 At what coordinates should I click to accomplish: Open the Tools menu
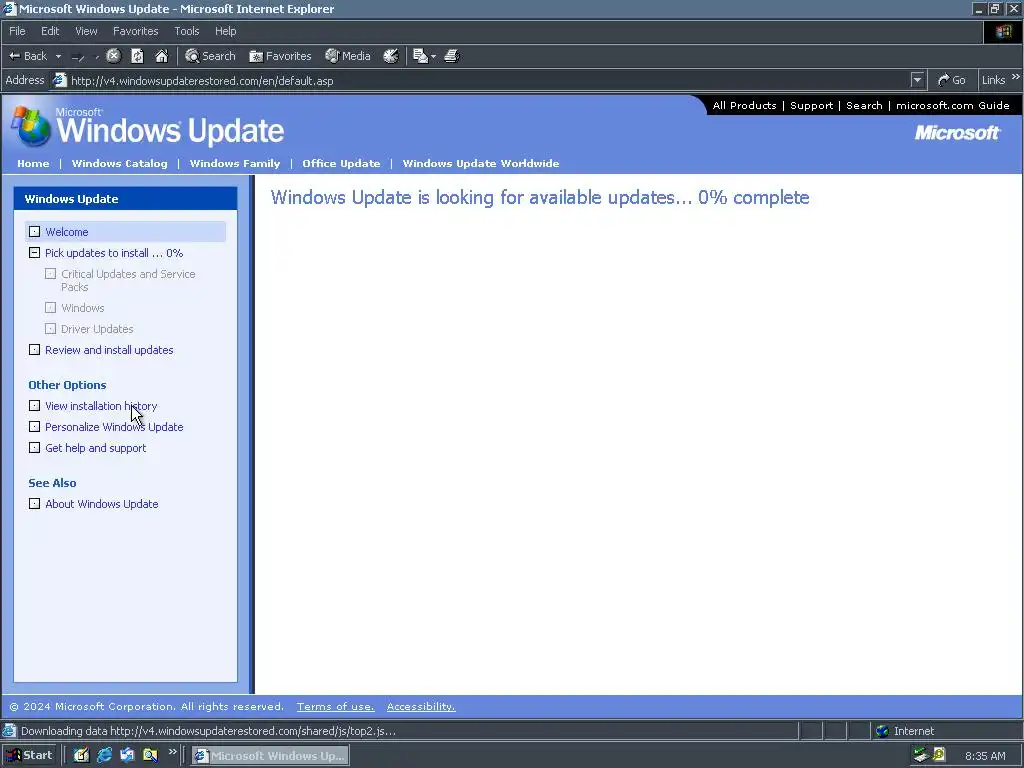[187, 31]
